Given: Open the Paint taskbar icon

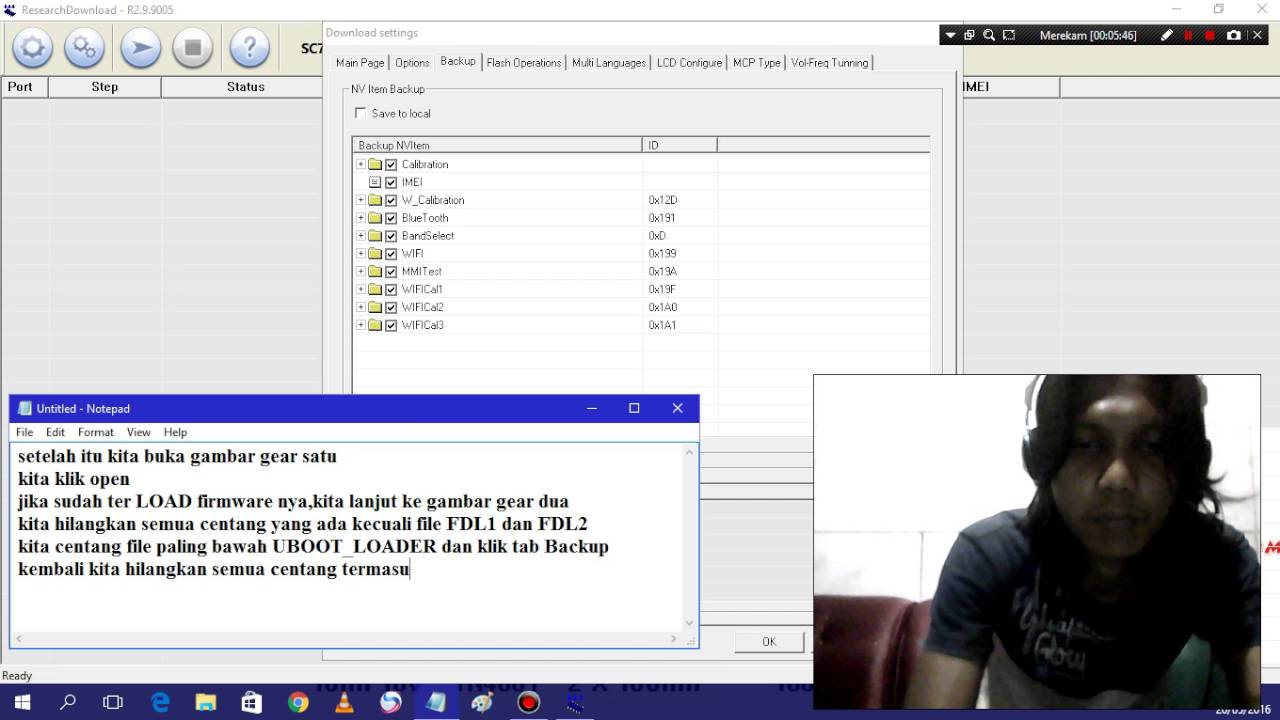Looking at the screenshot, I should click(482, 703).
